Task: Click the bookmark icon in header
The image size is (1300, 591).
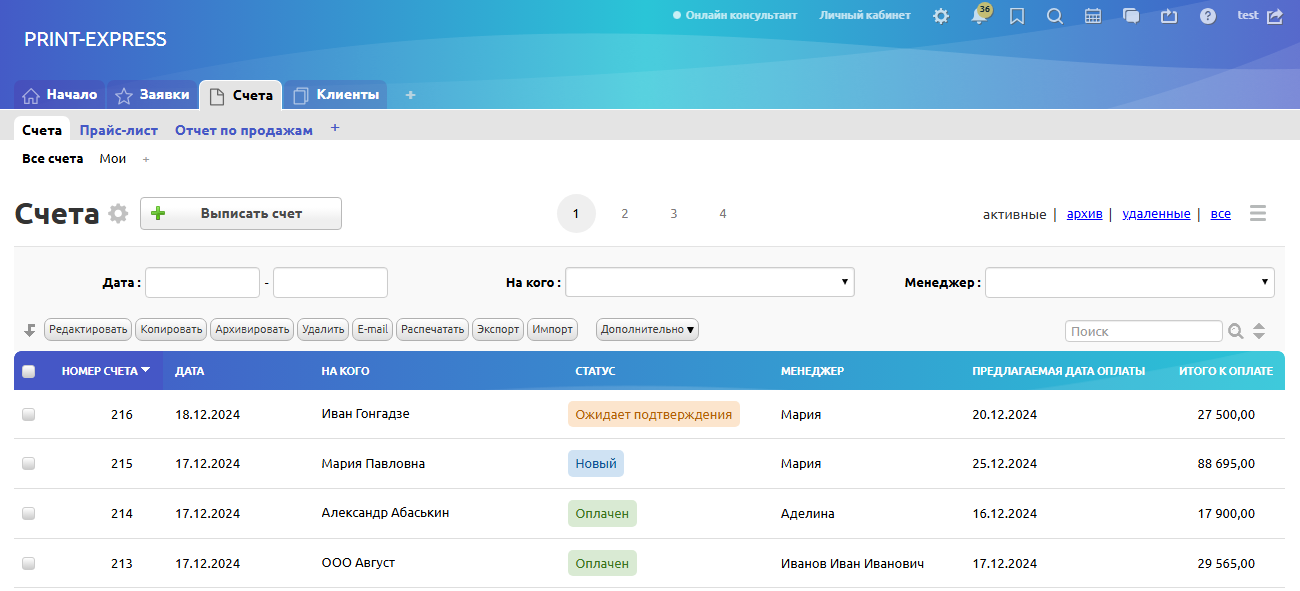Action: pos(1017,16)
